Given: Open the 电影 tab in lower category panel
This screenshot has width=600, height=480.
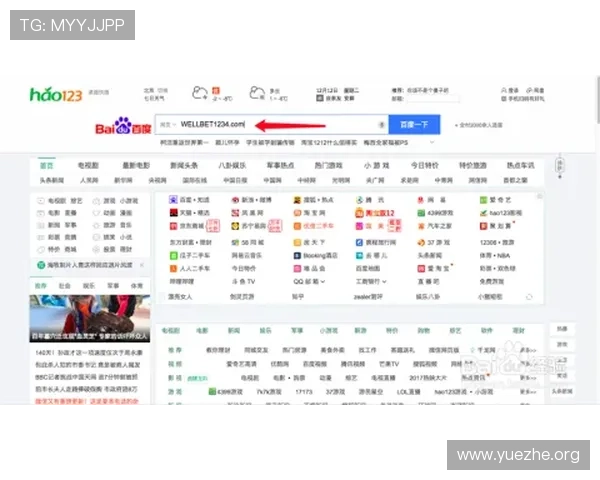Looking at the screenshot, I should (x=202, y=330).
